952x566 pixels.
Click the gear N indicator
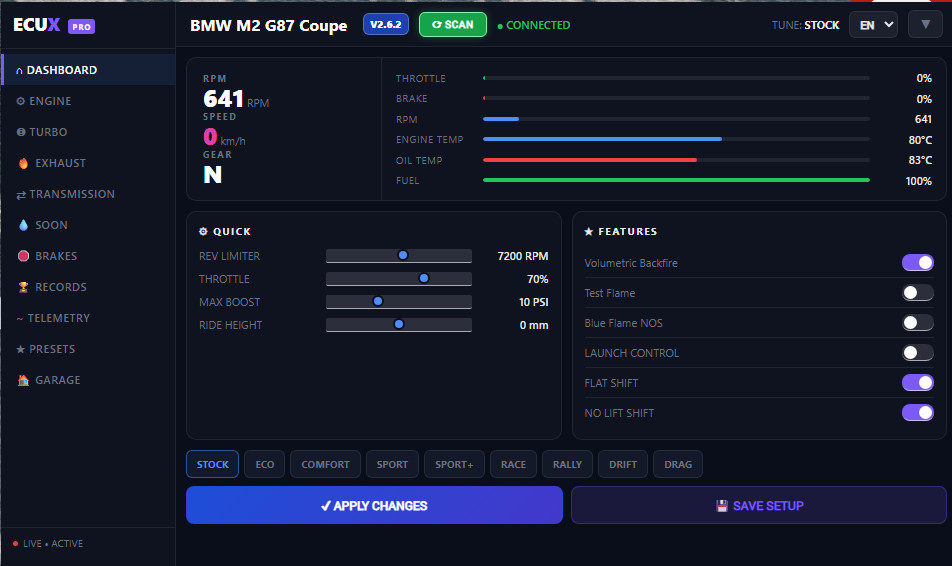pyautogui.click(x=212, y=175)
